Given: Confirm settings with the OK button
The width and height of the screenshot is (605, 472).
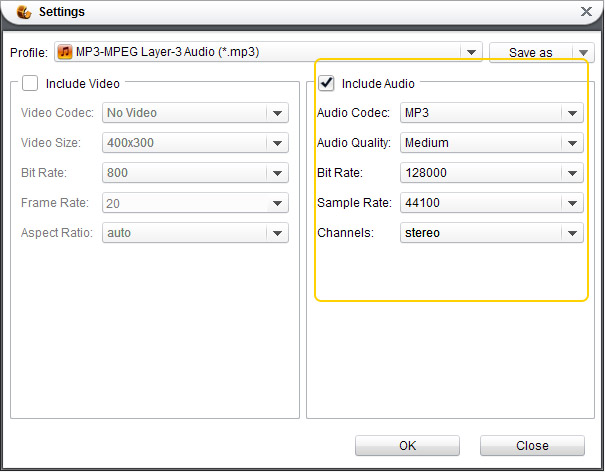Looking at the screenshot, I should coord(407,446).
